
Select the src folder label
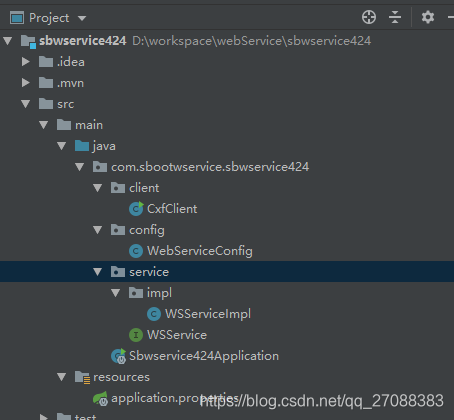66,104
